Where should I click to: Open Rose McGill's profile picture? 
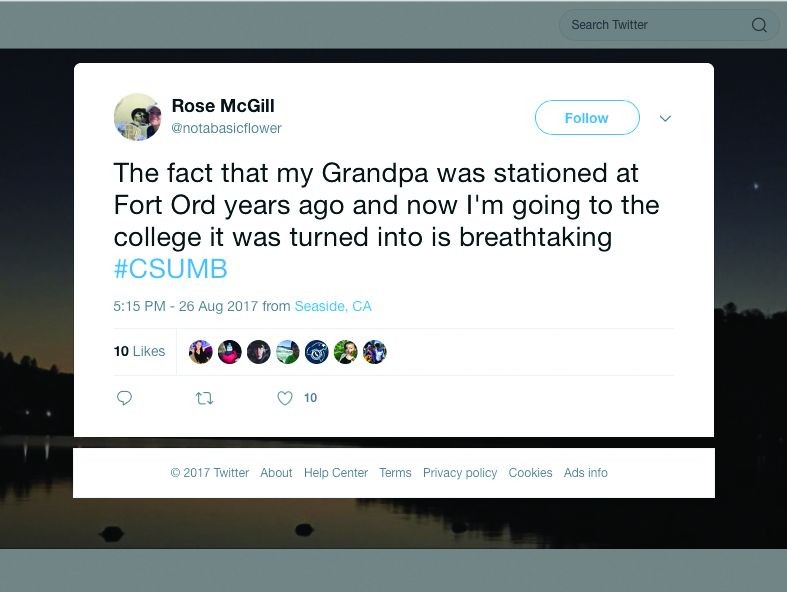137,117
